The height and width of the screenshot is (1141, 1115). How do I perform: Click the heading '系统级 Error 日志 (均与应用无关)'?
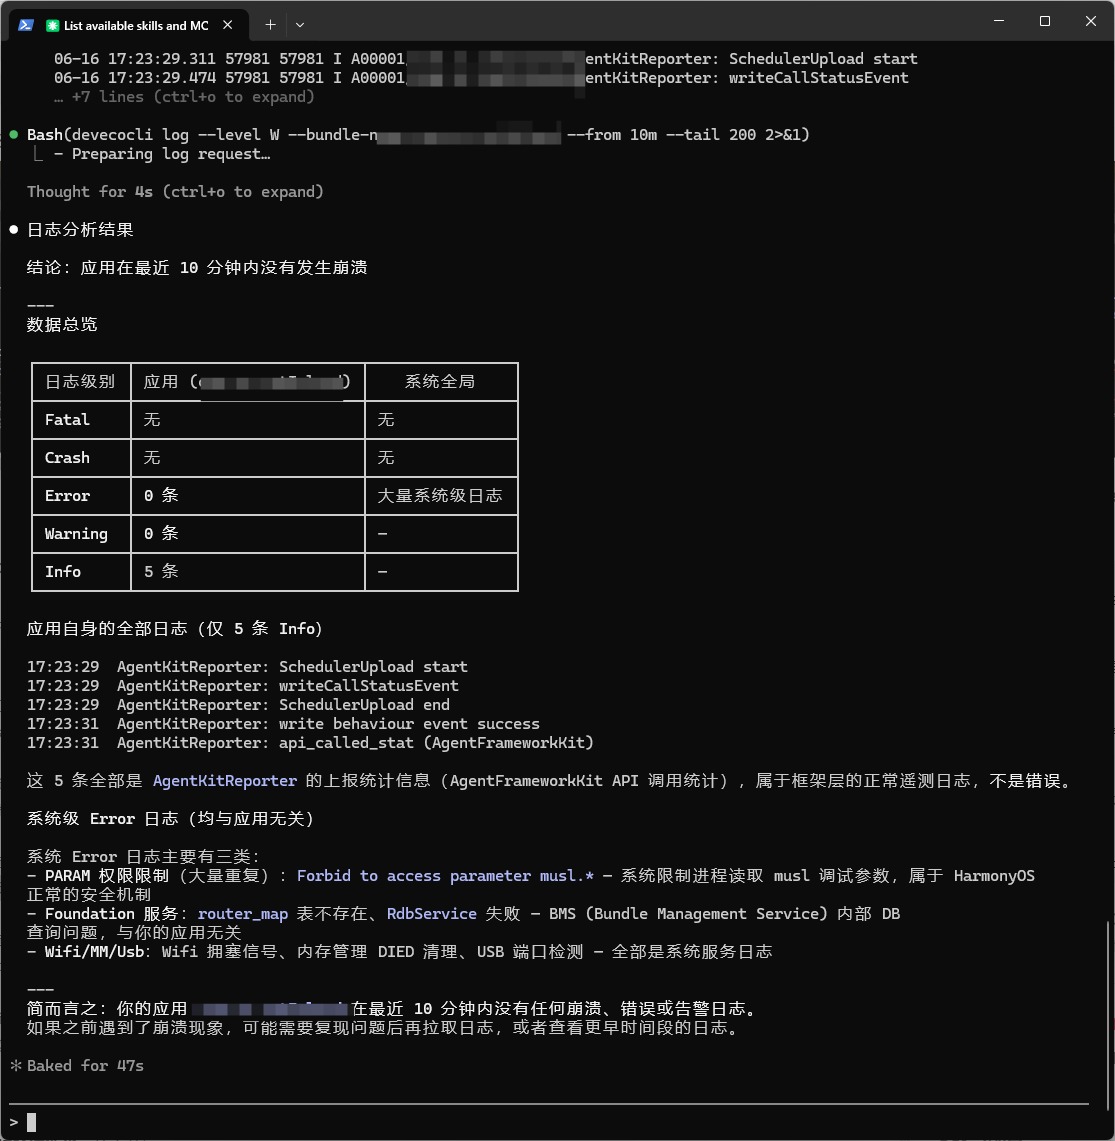click(x=170, y=819)
